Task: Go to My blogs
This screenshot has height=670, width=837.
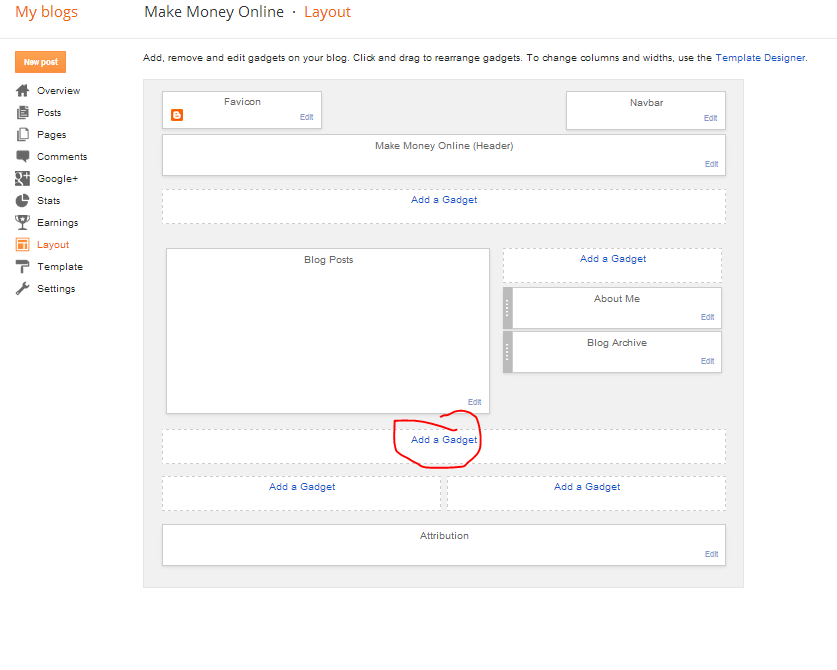Action: tap(46, 13)
